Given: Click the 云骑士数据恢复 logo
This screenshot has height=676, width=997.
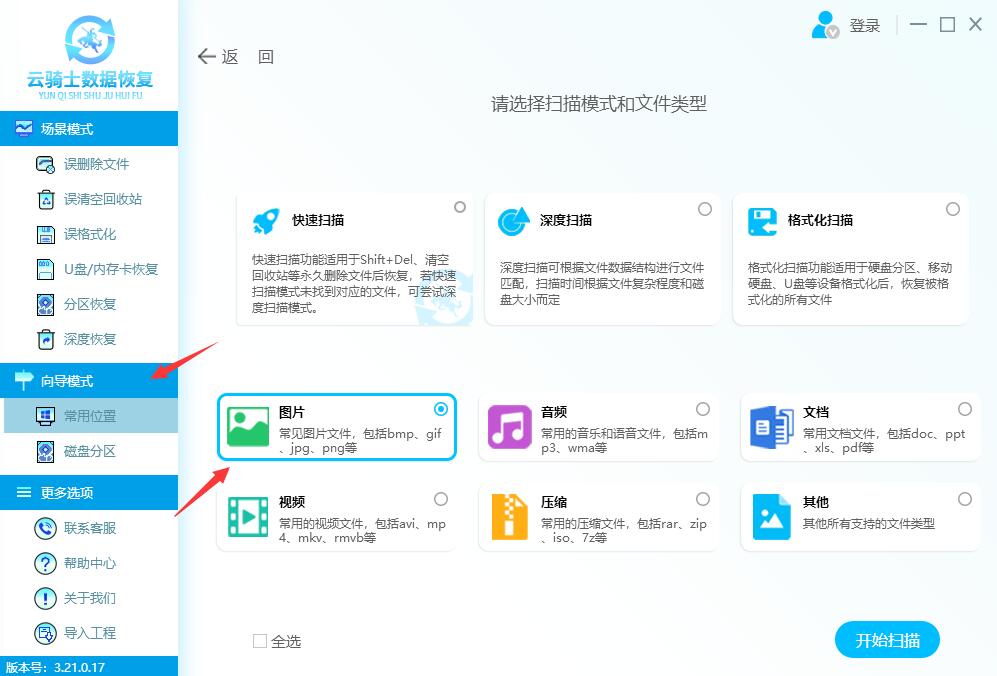Looking at the screenshot, I should pyautogui.click(x=90, y=57).
